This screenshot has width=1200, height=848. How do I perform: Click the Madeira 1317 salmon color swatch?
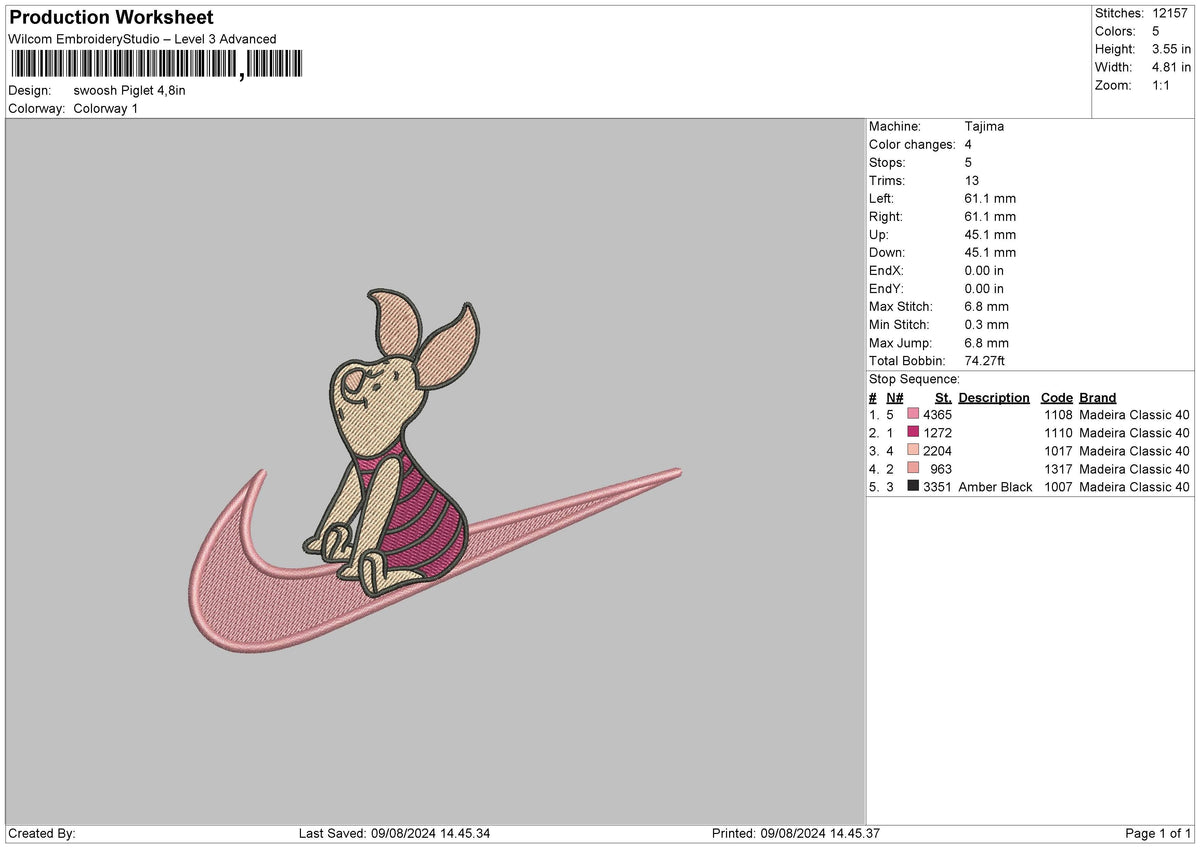(x=913, y=469)
